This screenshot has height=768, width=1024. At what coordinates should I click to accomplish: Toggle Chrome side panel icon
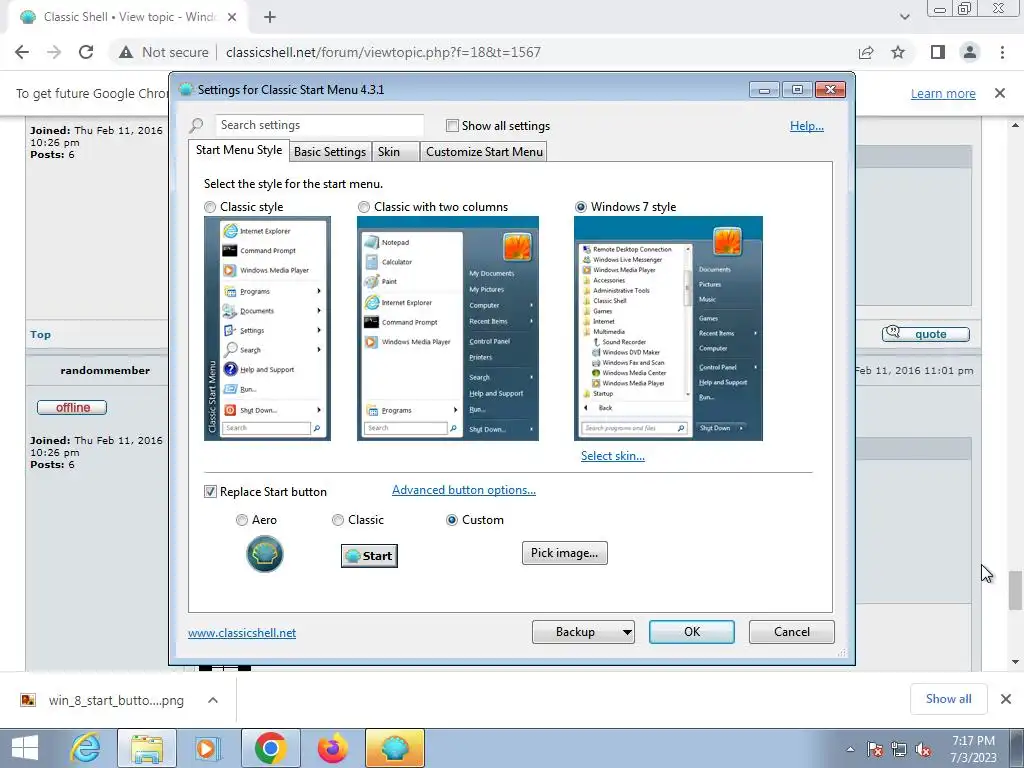pos(938,52)
